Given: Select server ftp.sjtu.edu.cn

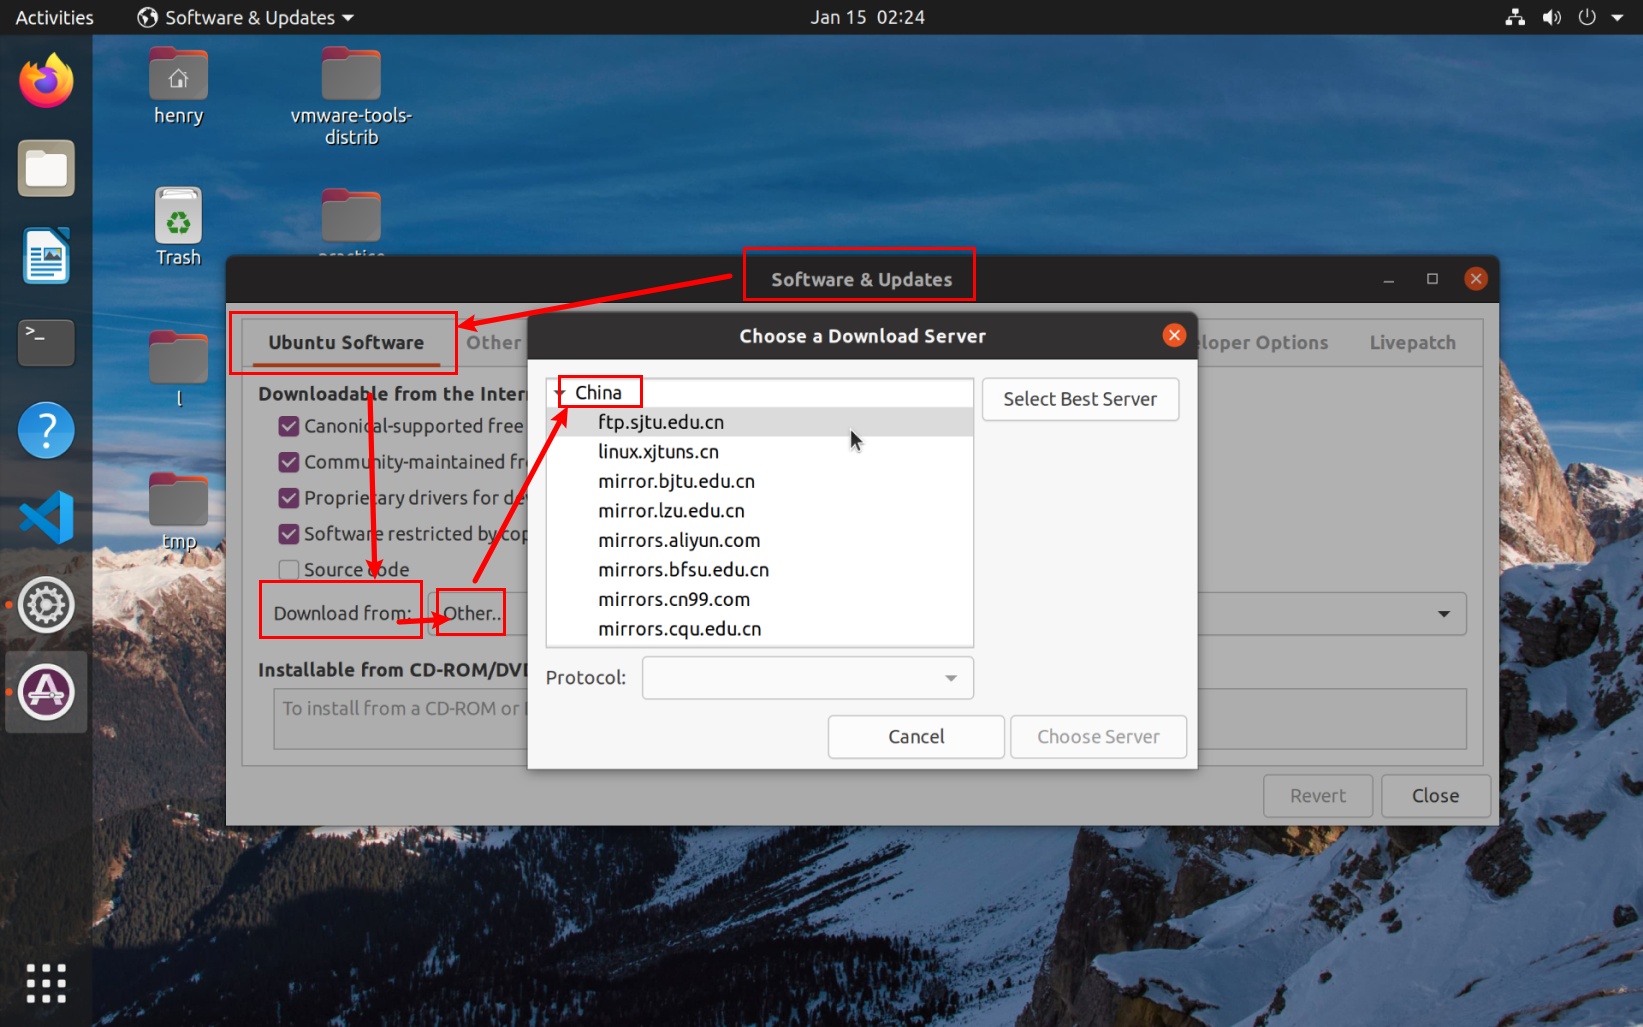Looking at the screenshot, I should [759, 422].
